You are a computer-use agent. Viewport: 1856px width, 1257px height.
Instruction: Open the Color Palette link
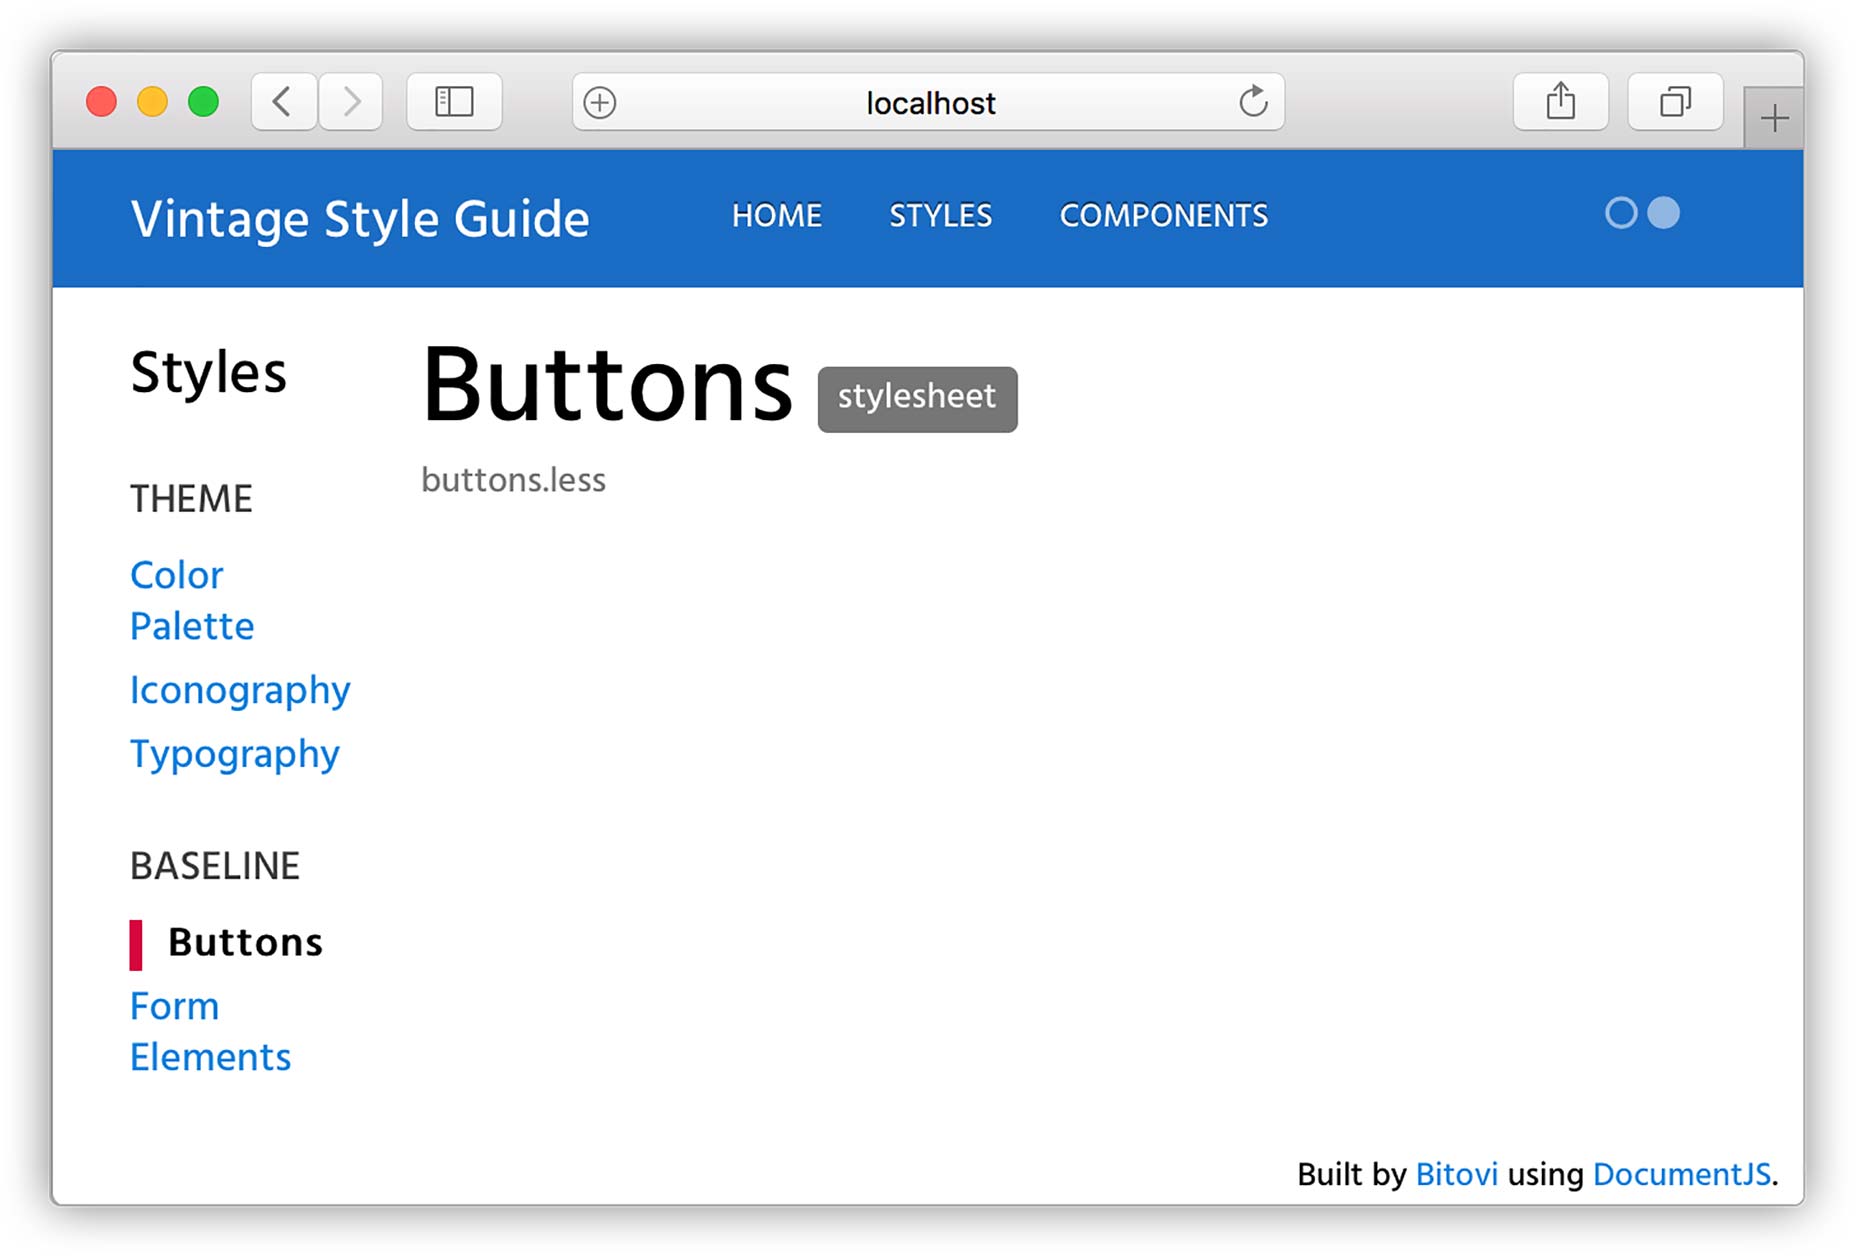(192, 600)
